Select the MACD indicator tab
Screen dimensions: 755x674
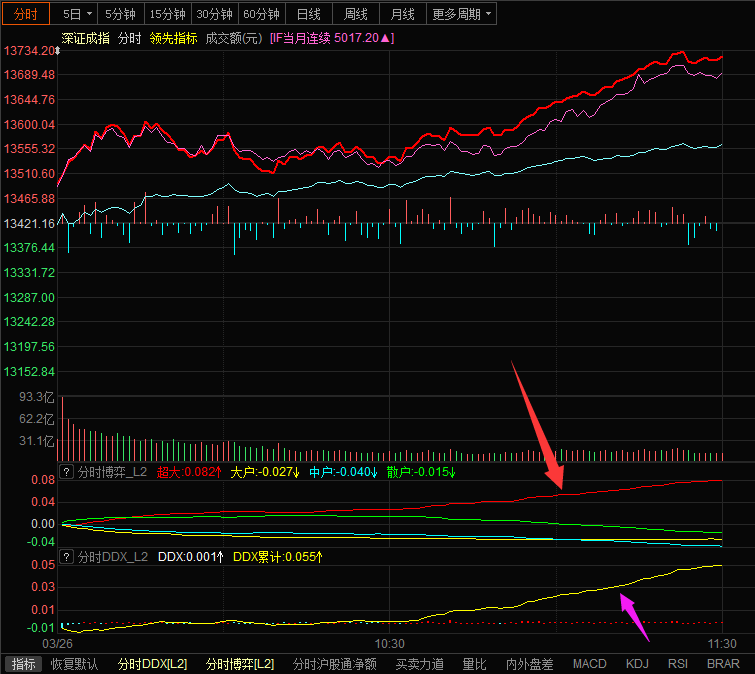pos(589,664)
